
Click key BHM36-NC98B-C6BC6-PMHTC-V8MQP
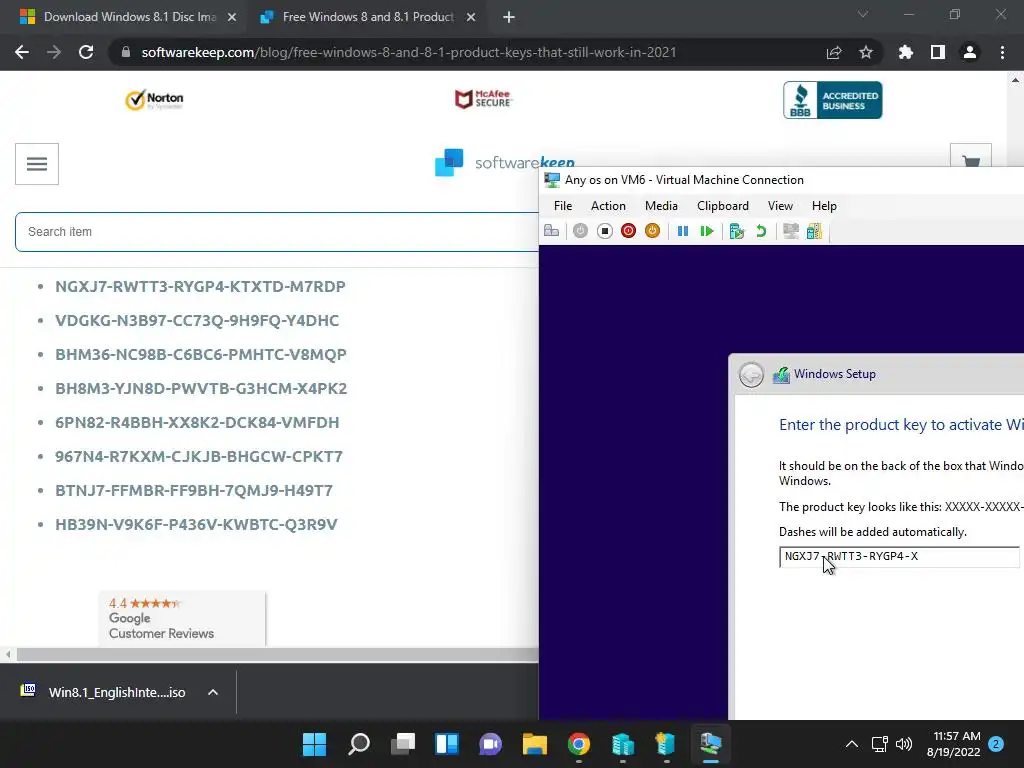click(200, 354)
